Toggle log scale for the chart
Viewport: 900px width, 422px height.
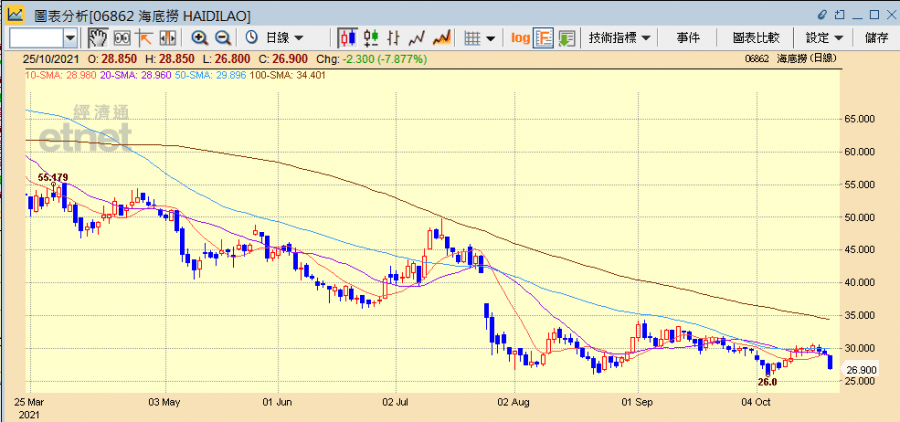coord(520,38)
